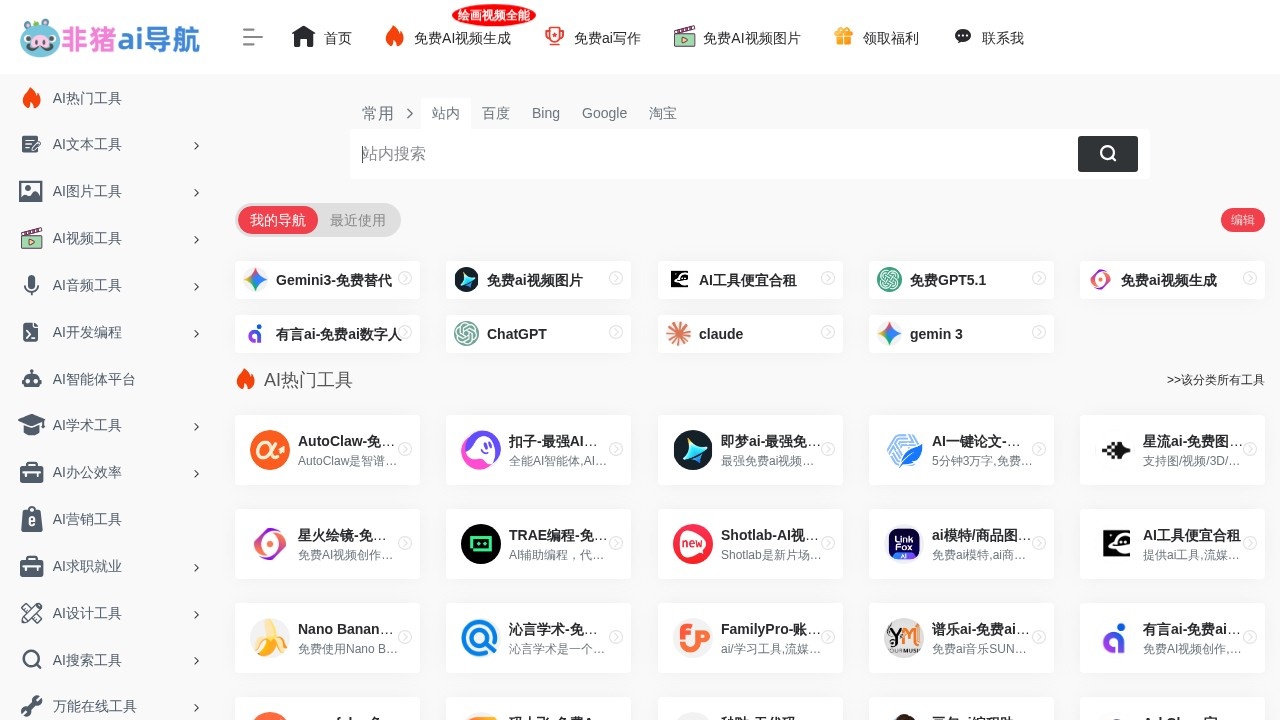Switch to 最近使用 view
Screen dimensions: 1280x720
[x=358, y=220]
